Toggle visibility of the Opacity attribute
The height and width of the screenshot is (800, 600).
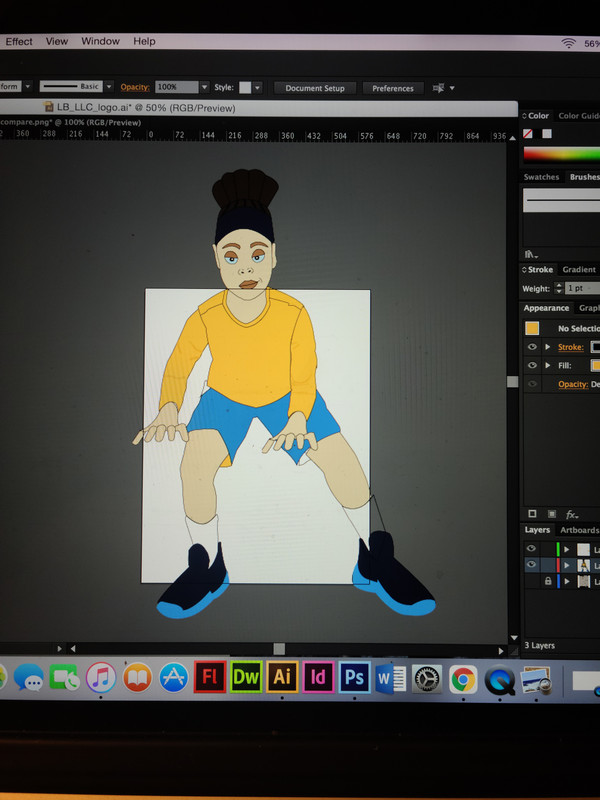pos(532,384)
